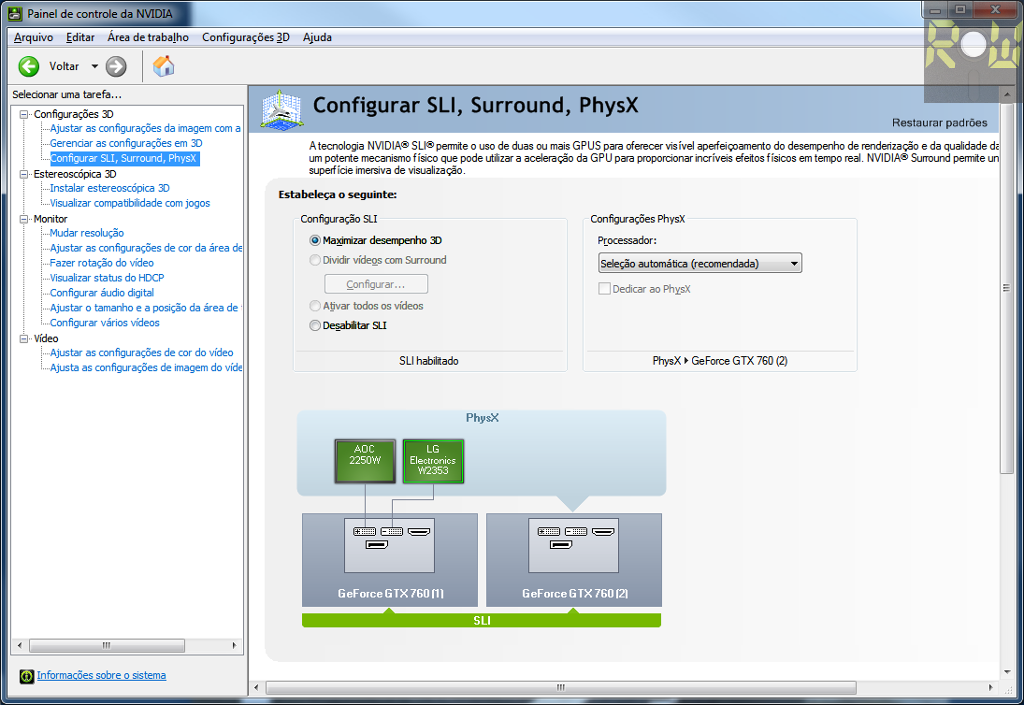Open Ajusta as configurações de imagem do vídeo

pyautogui.click(x=146, y=368)
